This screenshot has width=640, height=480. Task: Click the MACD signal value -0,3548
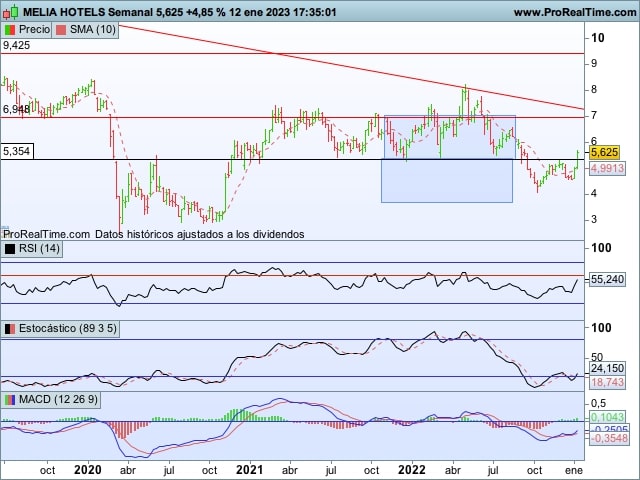(x=609, y=438)
